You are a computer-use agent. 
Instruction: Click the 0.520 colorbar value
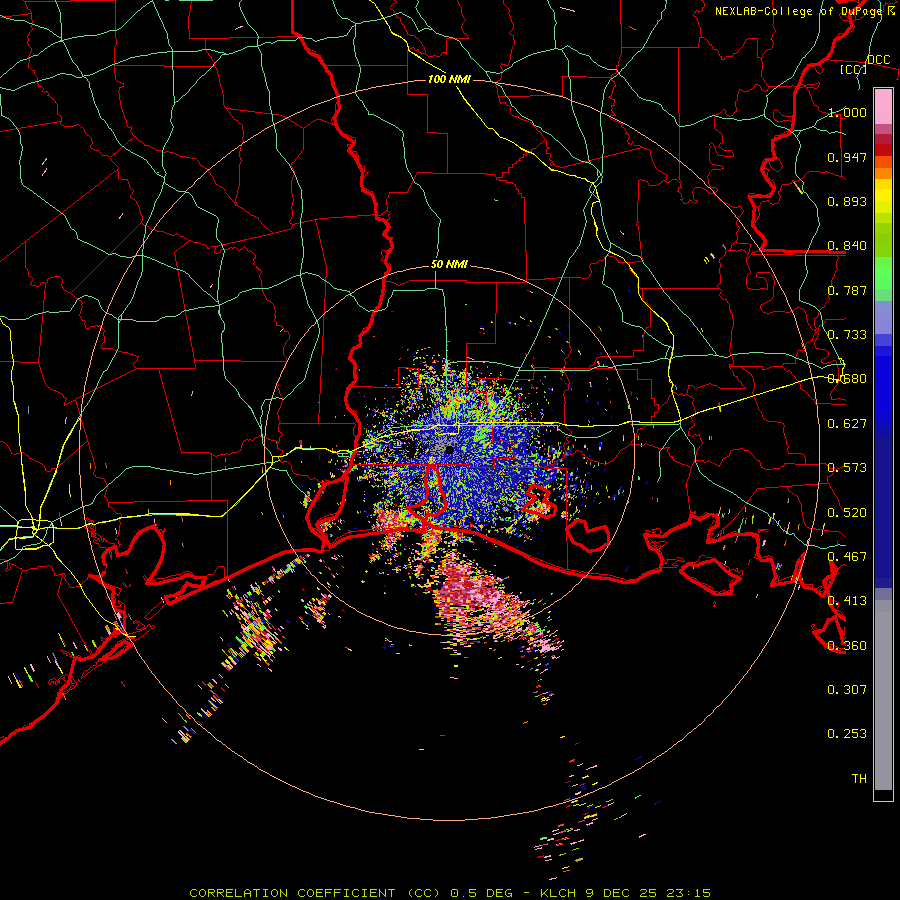point(847,513)
